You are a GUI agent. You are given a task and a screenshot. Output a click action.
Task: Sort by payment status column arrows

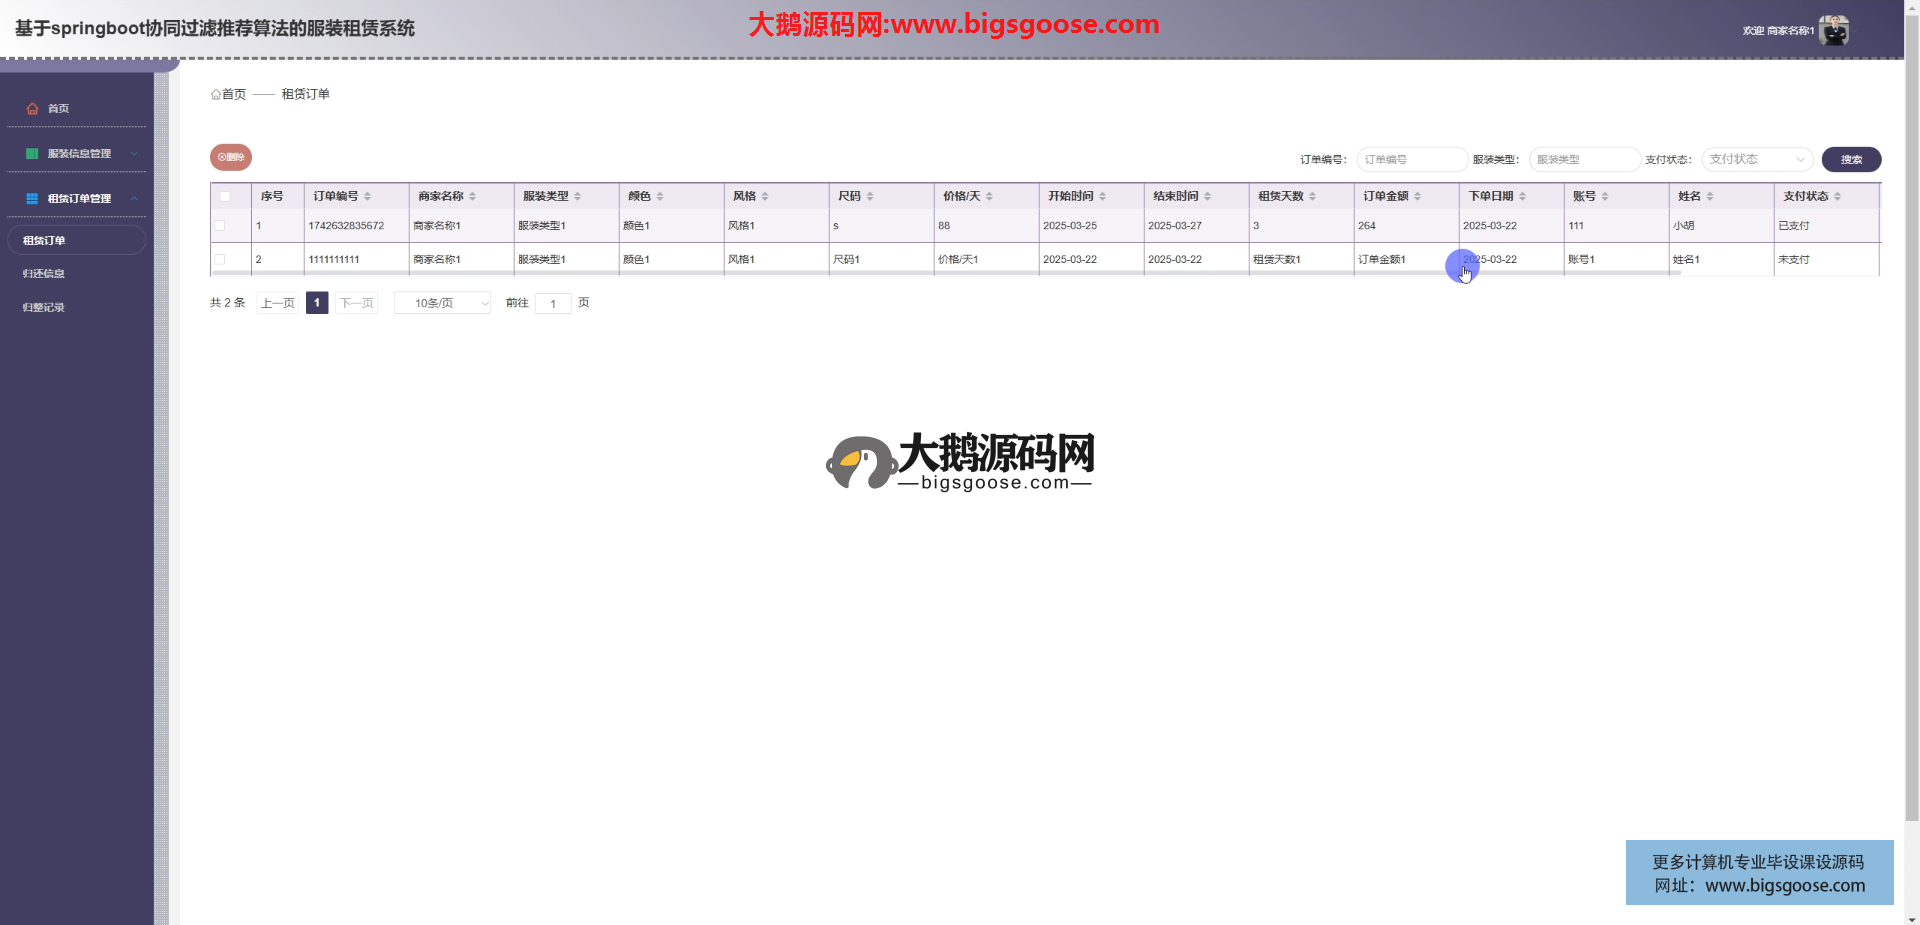click(1837, 196)
